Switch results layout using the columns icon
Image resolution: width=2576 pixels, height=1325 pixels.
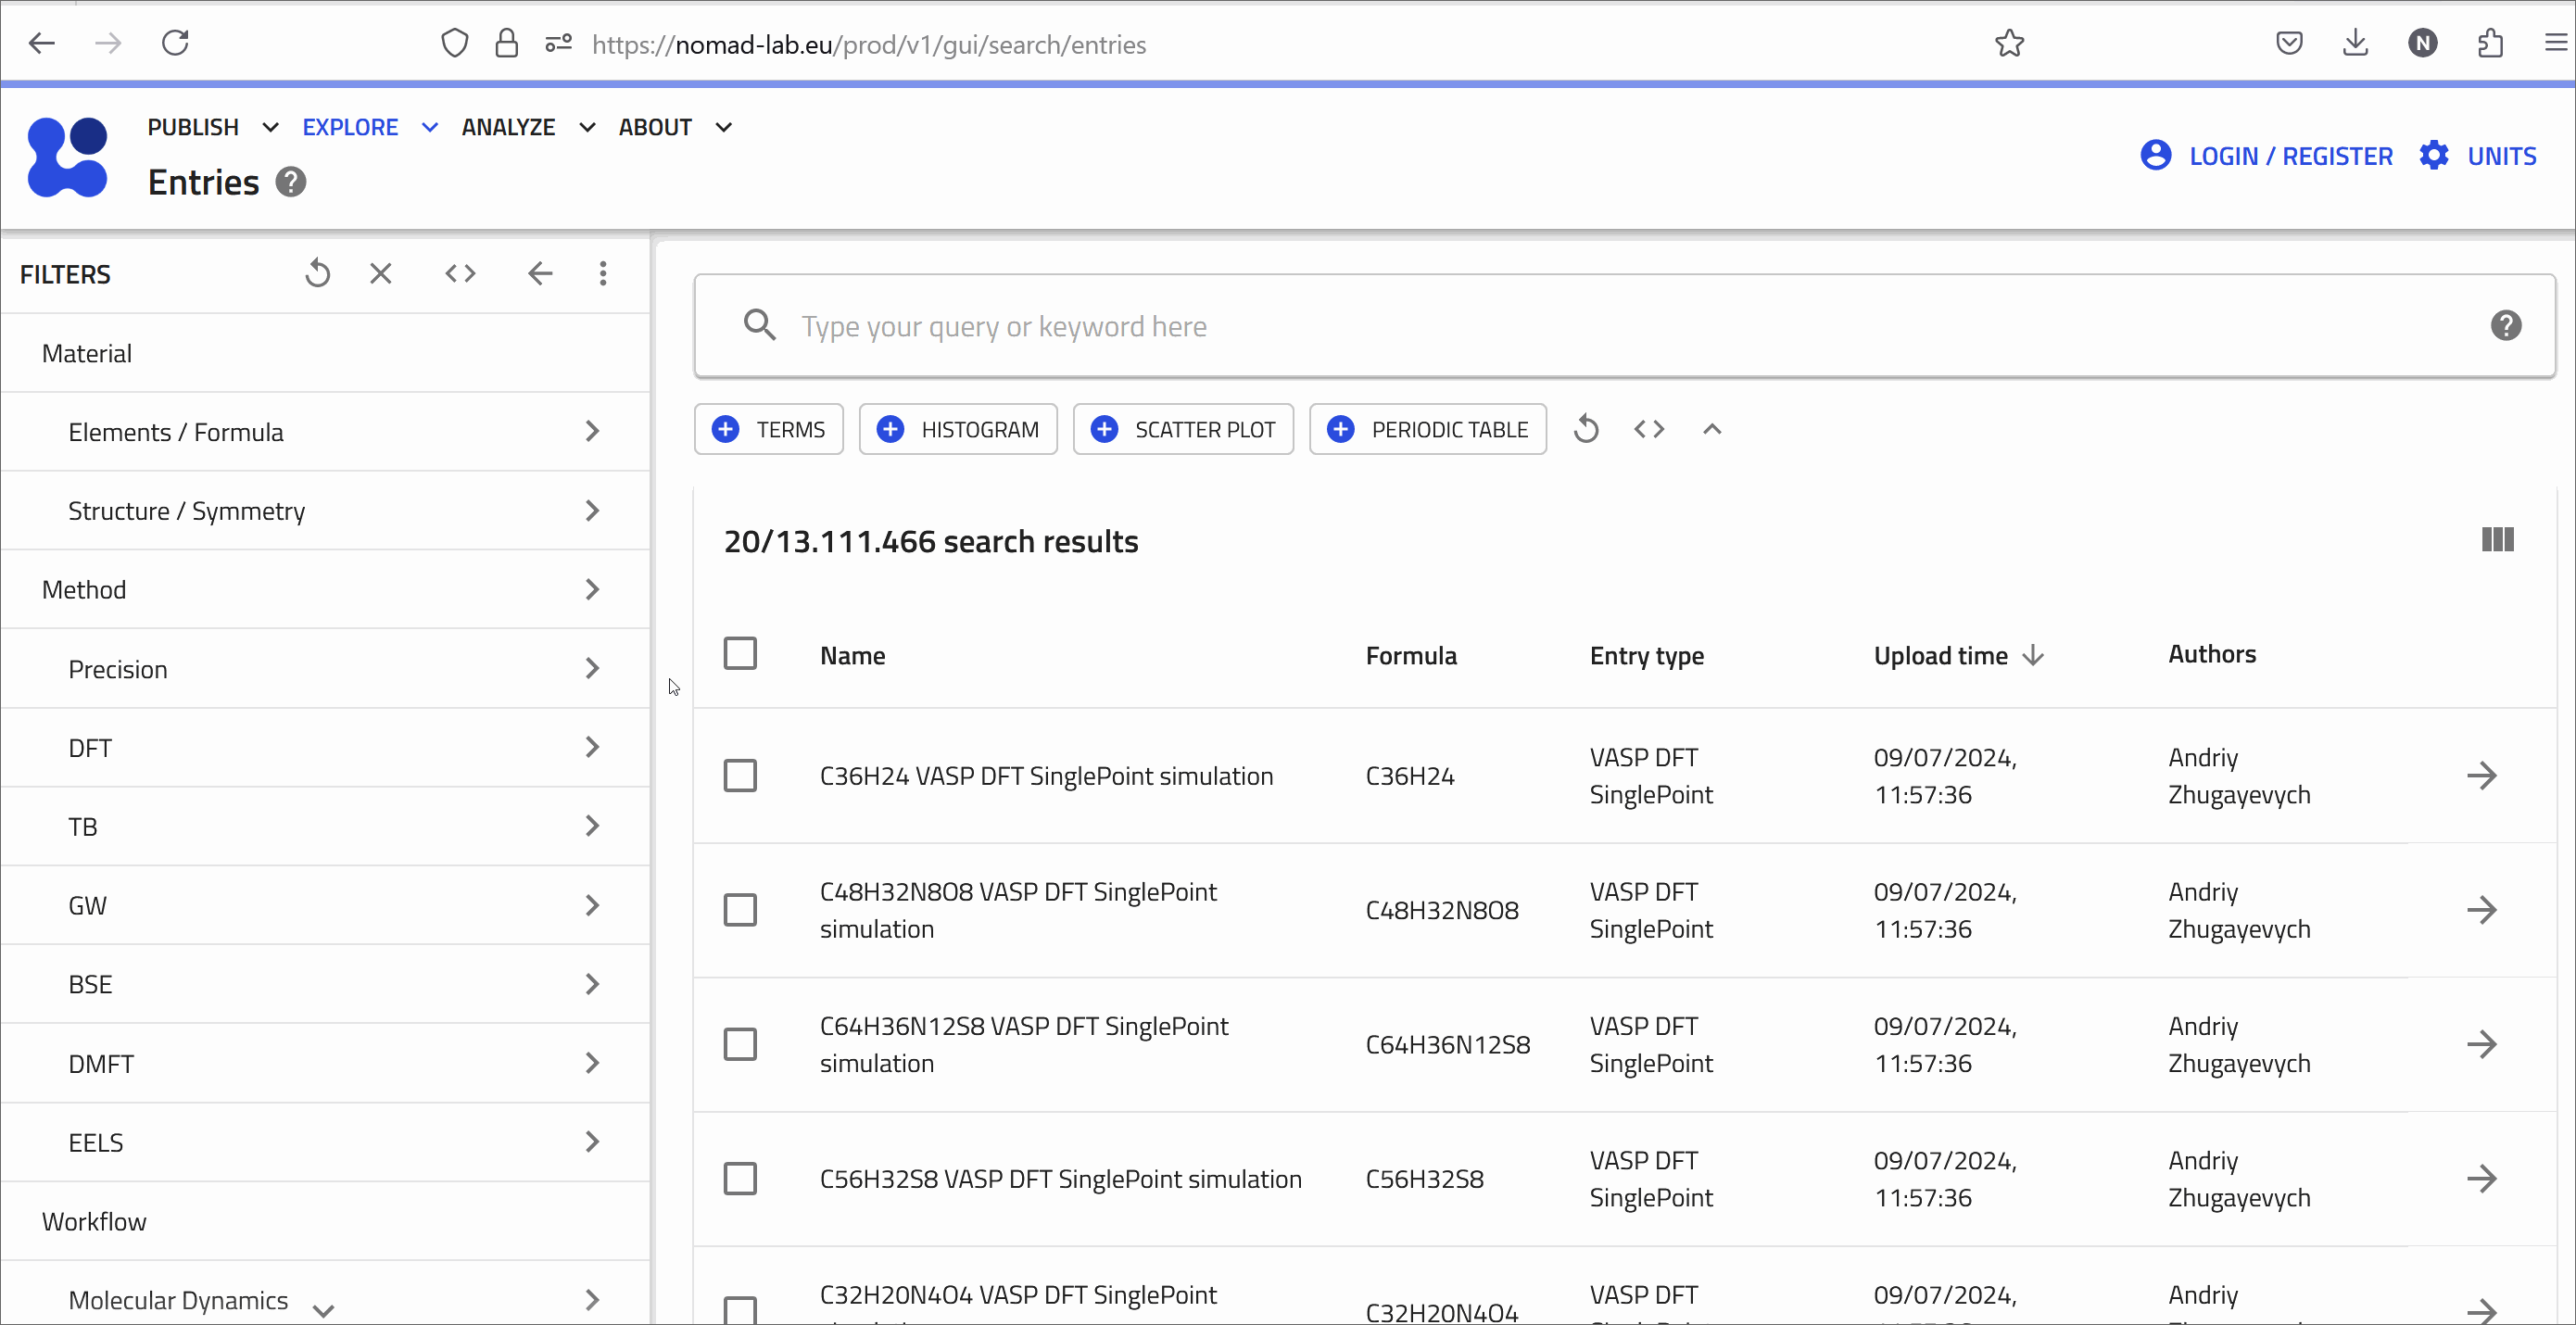point(2496,540)
